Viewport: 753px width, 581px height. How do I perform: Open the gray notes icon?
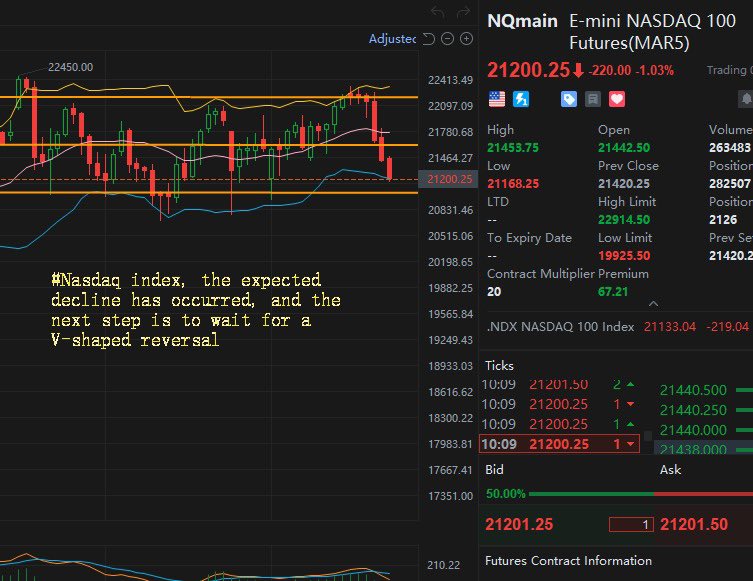coord(593,99)
